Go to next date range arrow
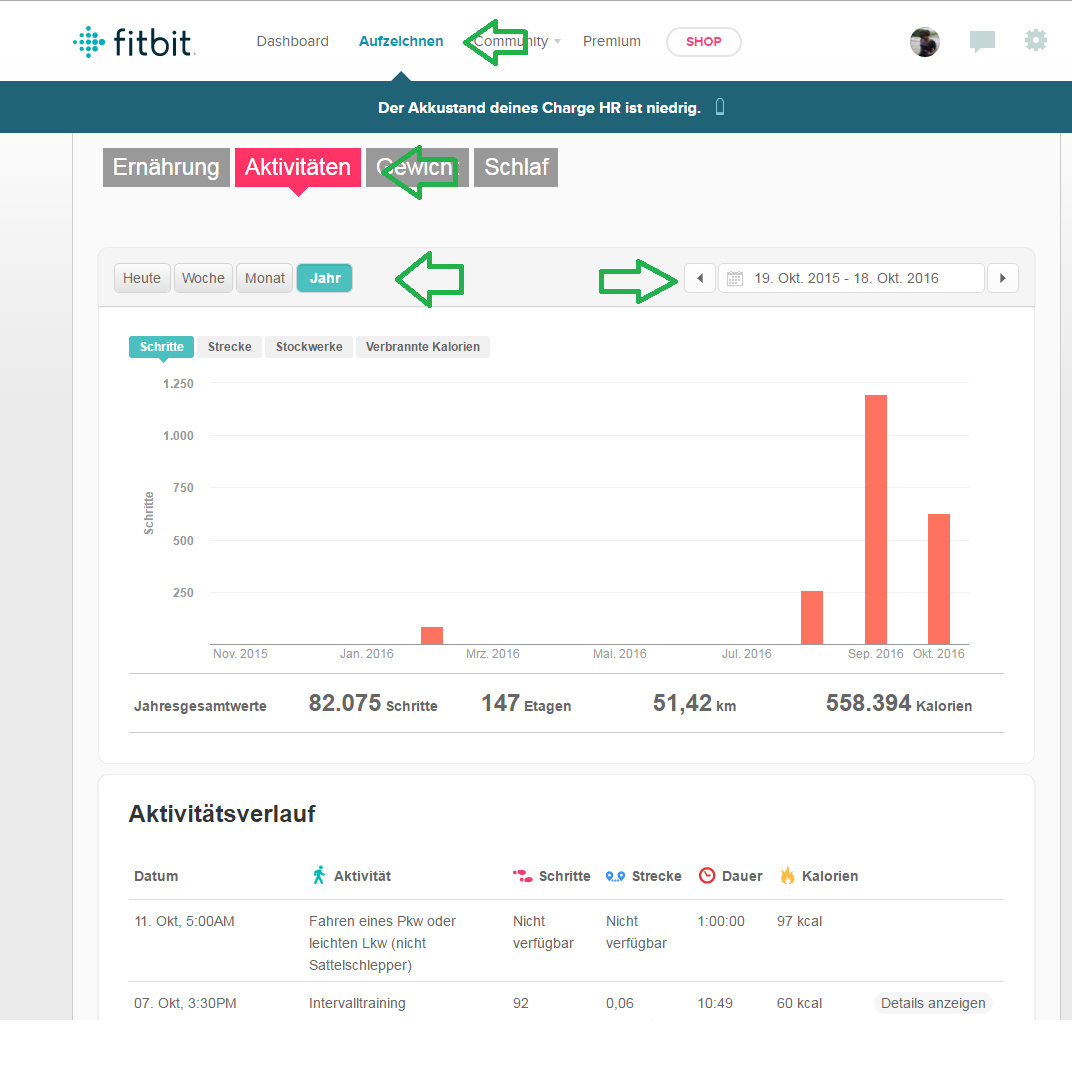The width and height of the screenshot is (1072, 1080). pyautogui.click(x=1002, y=278)
